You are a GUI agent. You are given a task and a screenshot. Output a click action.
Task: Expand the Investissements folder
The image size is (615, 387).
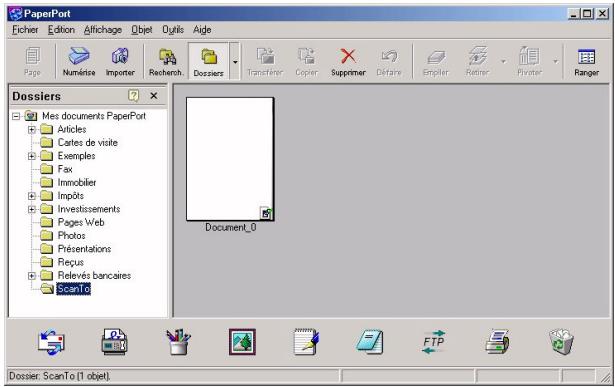(32, 209)
